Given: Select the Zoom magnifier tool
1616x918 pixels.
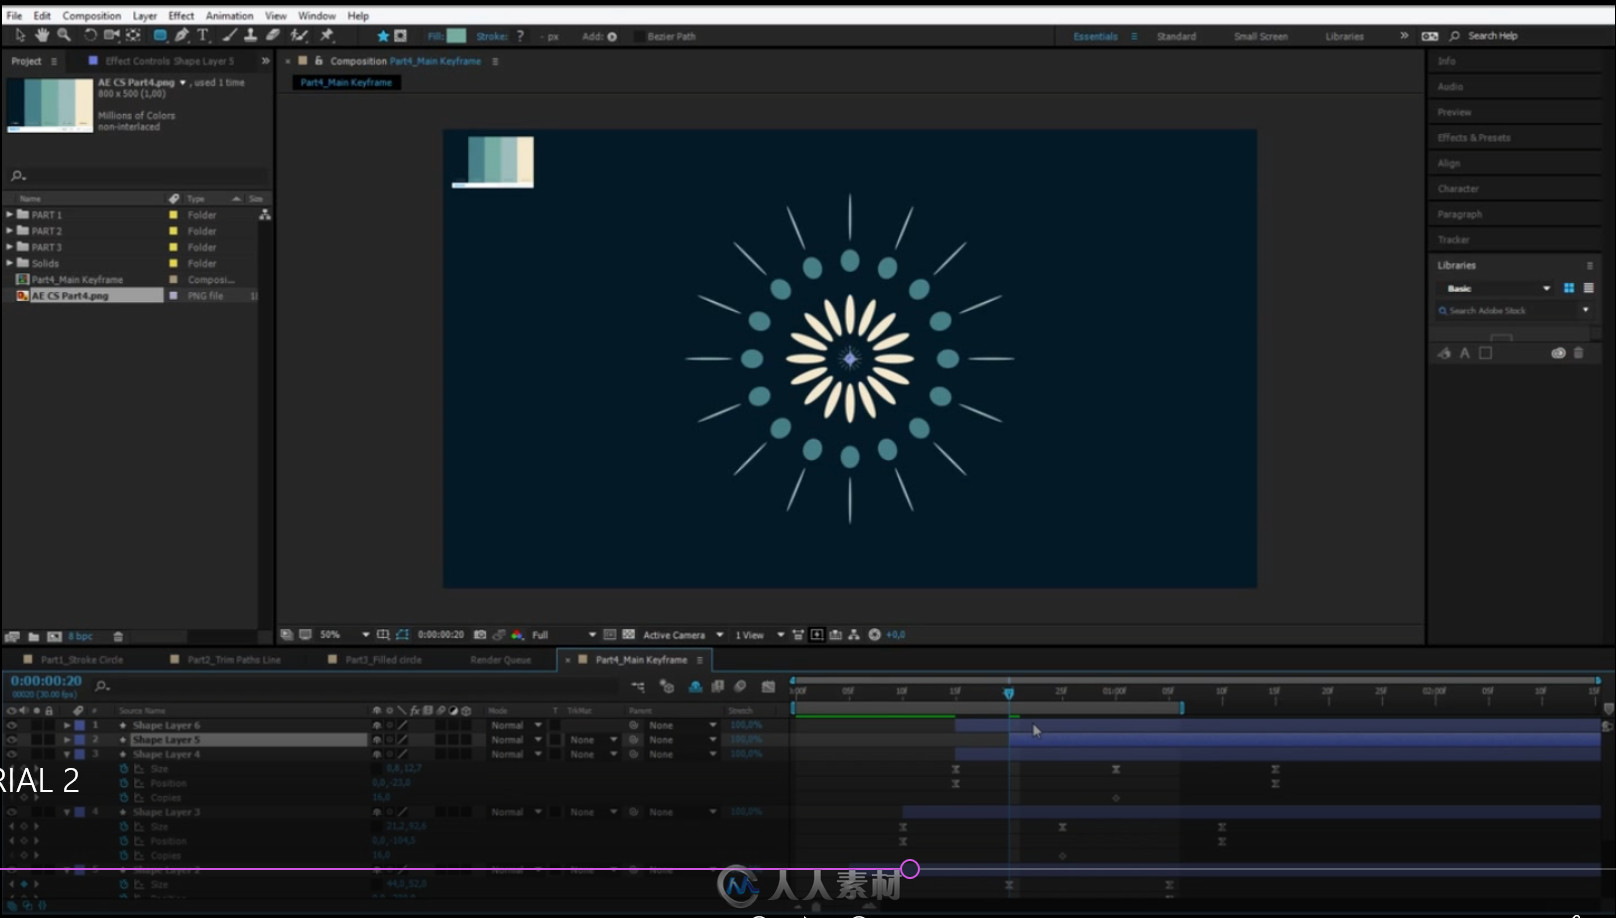Looking at the screenshot, I should [64, 35].
